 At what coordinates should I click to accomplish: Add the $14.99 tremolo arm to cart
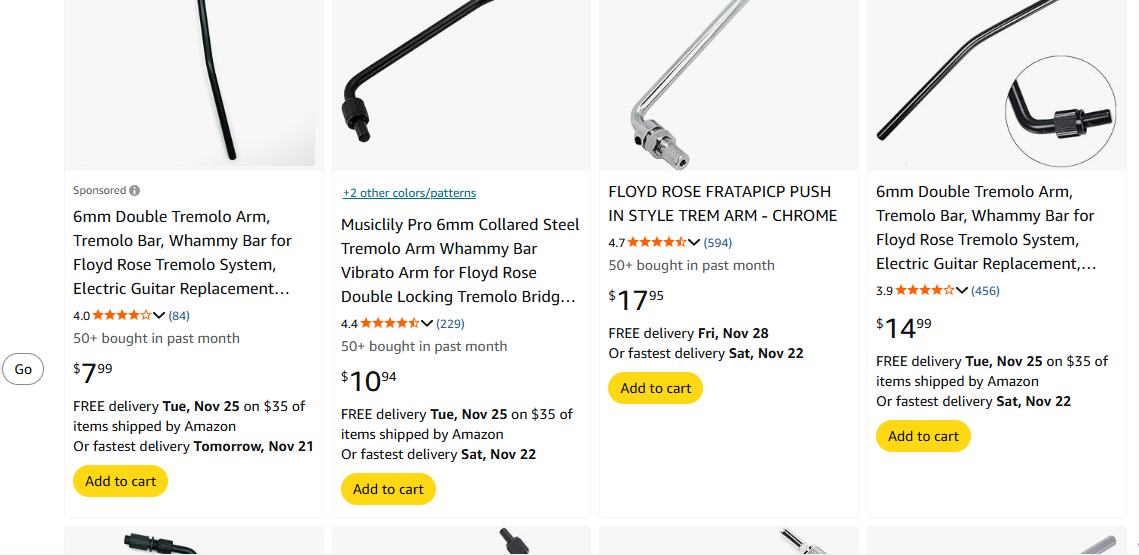[x=923, y=436]
